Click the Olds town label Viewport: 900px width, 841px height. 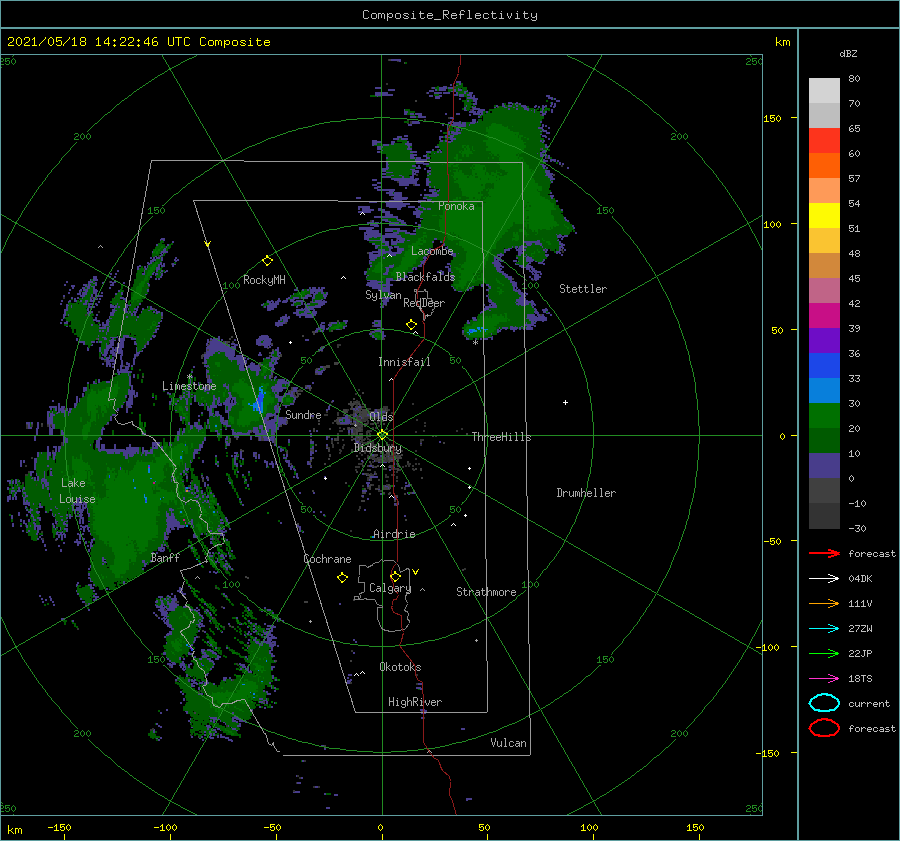pyautogui.click(x=381, y=416)
